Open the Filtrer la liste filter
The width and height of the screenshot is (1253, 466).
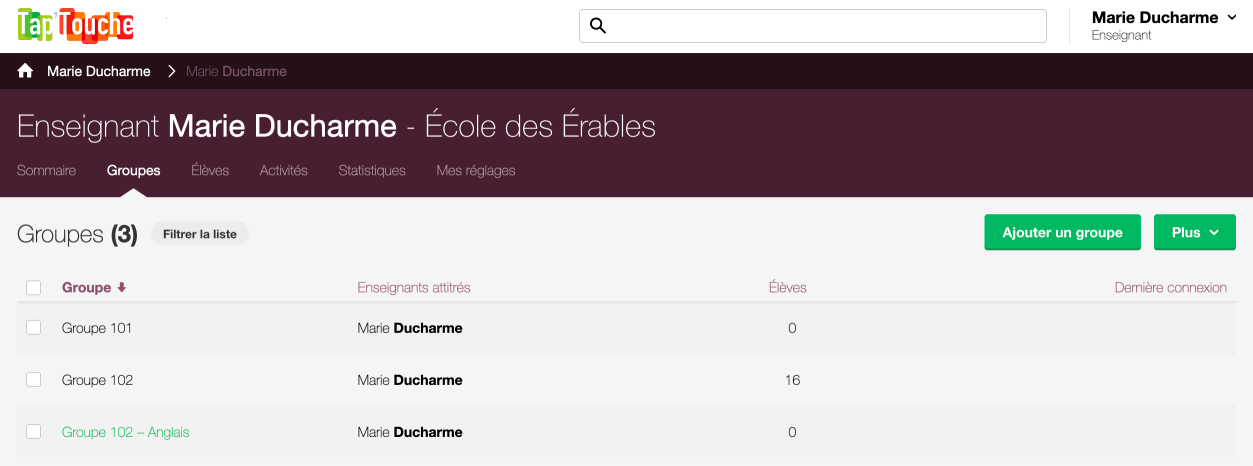coord(200,234)
